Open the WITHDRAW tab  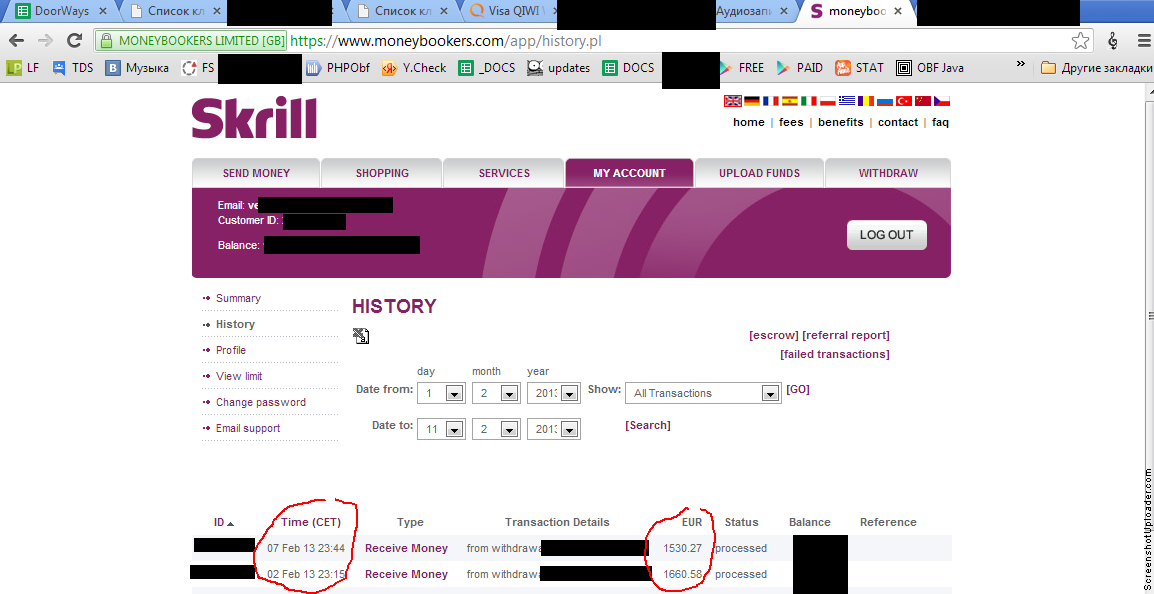[x=888, y=173]
